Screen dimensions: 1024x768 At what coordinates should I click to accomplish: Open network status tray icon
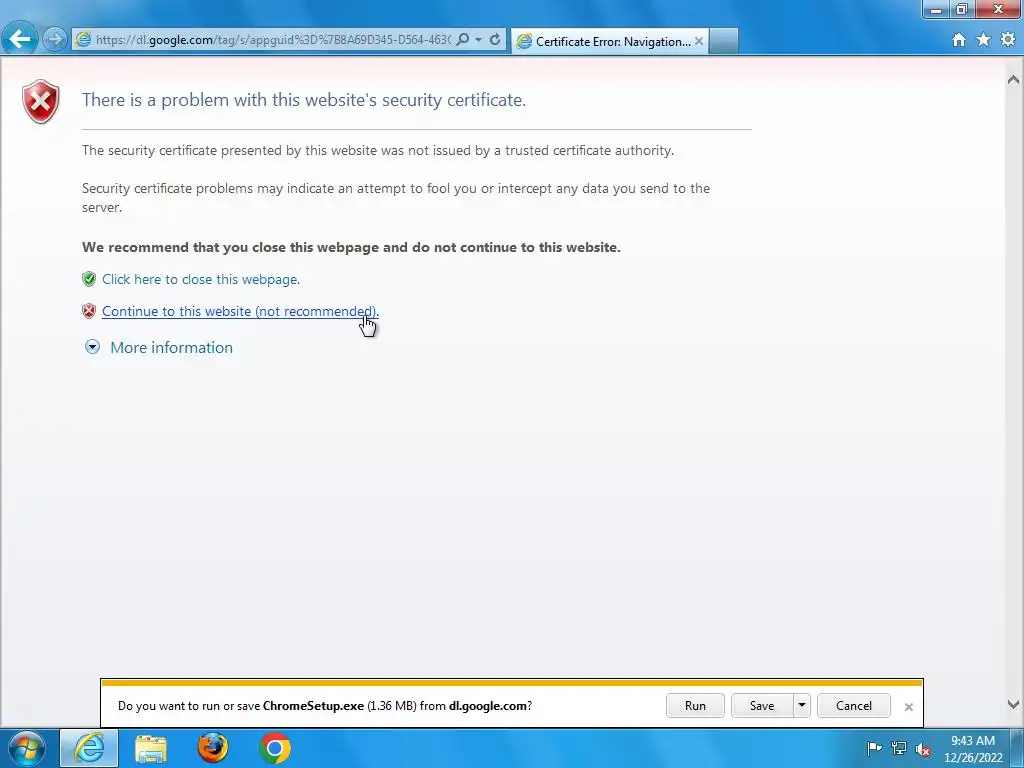point(899,748)
